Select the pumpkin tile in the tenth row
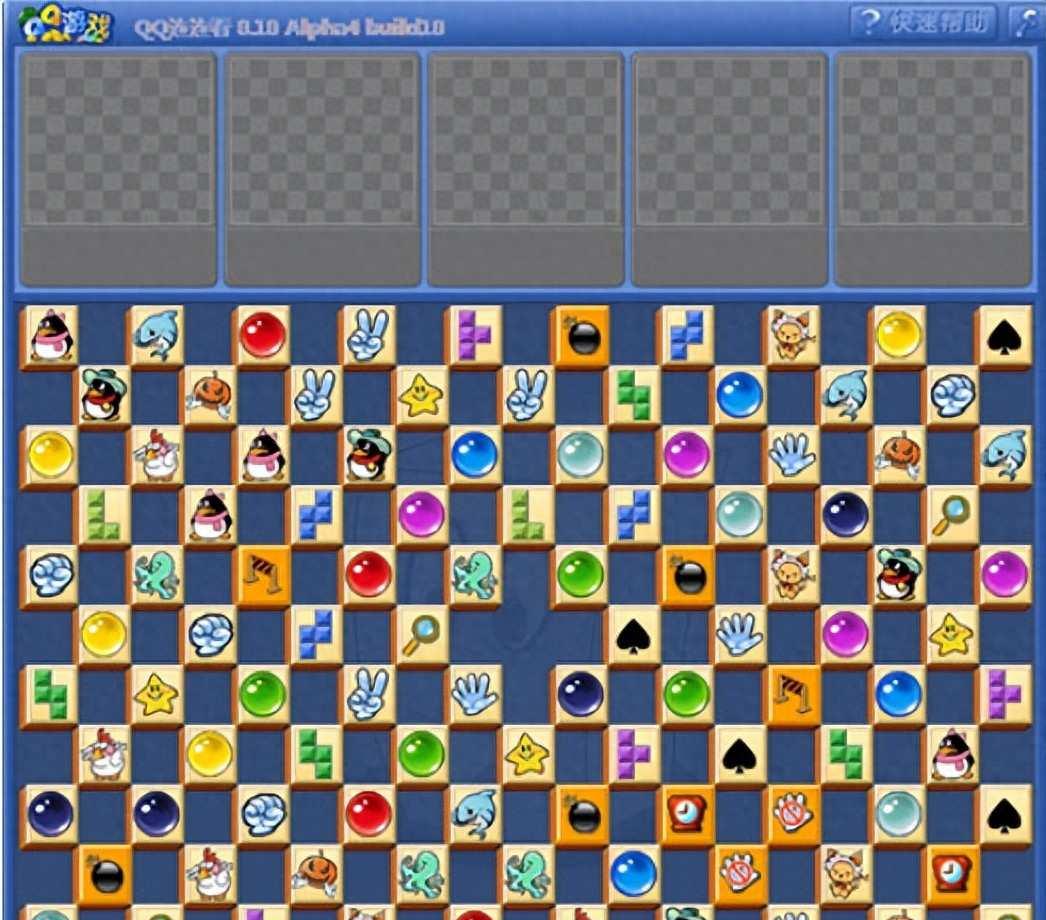The image size is (1046, 920). [x=316, y=875]
